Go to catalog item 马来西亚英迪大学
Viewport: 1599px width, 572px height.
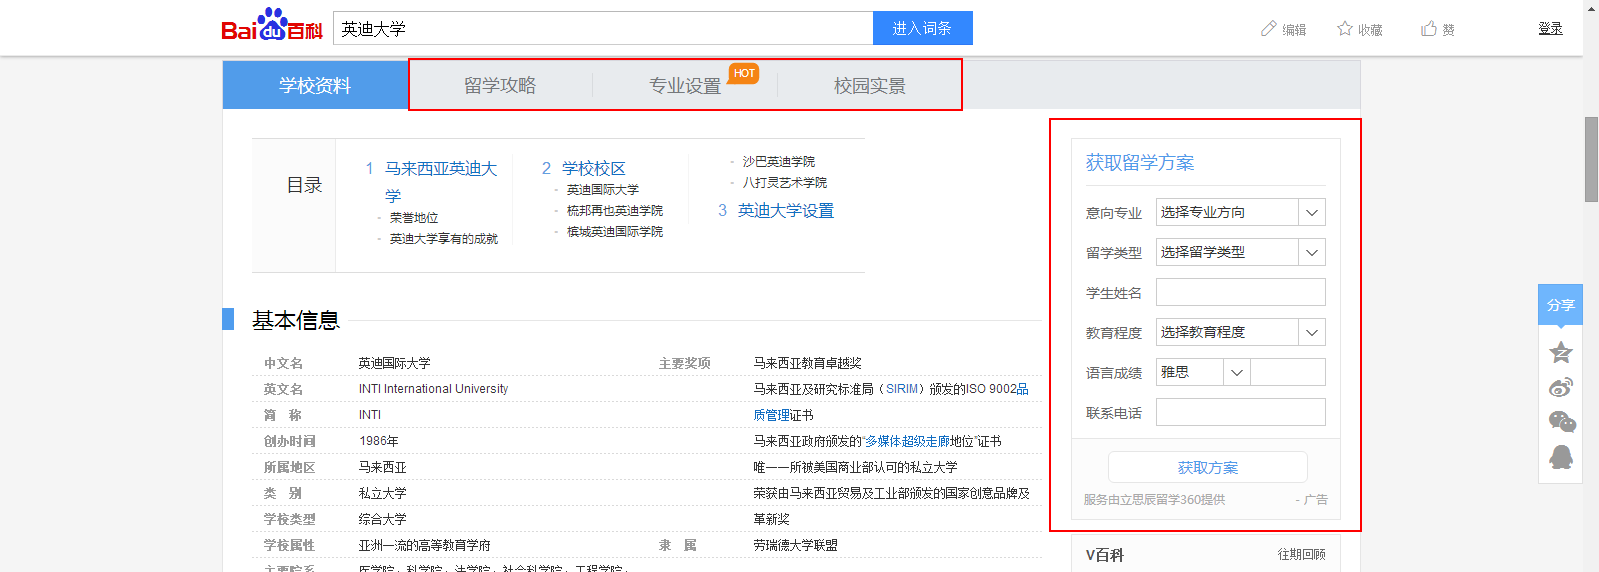pos(441,182)
